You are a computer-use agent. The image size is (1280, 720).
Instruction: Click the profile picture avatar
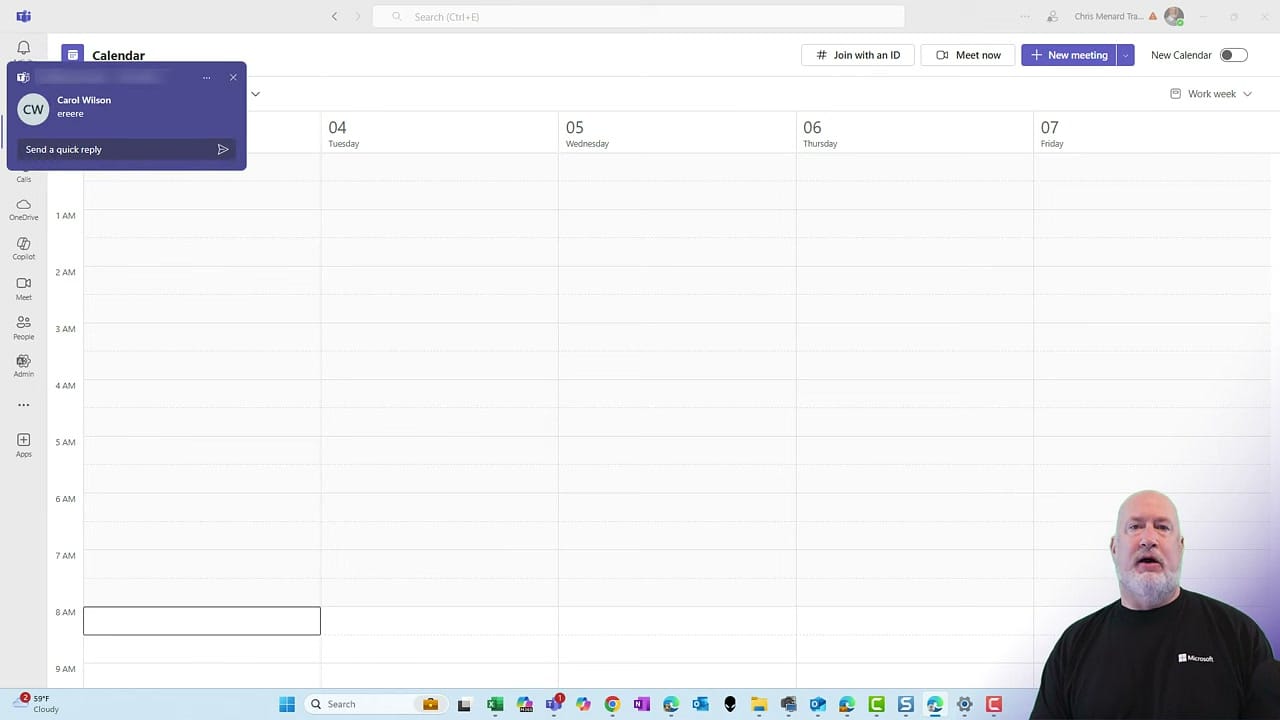(1174, 16)
